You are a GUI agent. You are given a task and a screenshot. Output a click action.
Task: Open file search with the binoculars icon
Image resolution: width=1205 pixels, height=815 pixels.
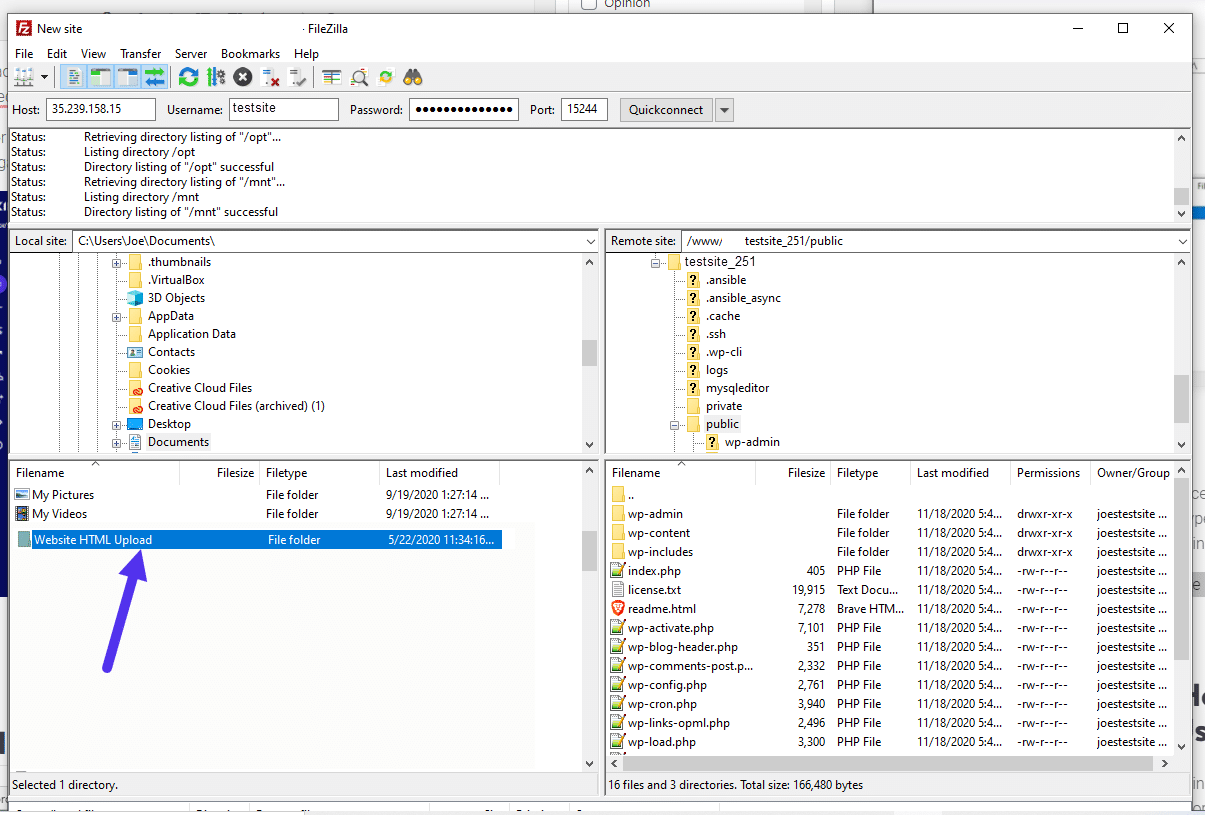[413, 77]
